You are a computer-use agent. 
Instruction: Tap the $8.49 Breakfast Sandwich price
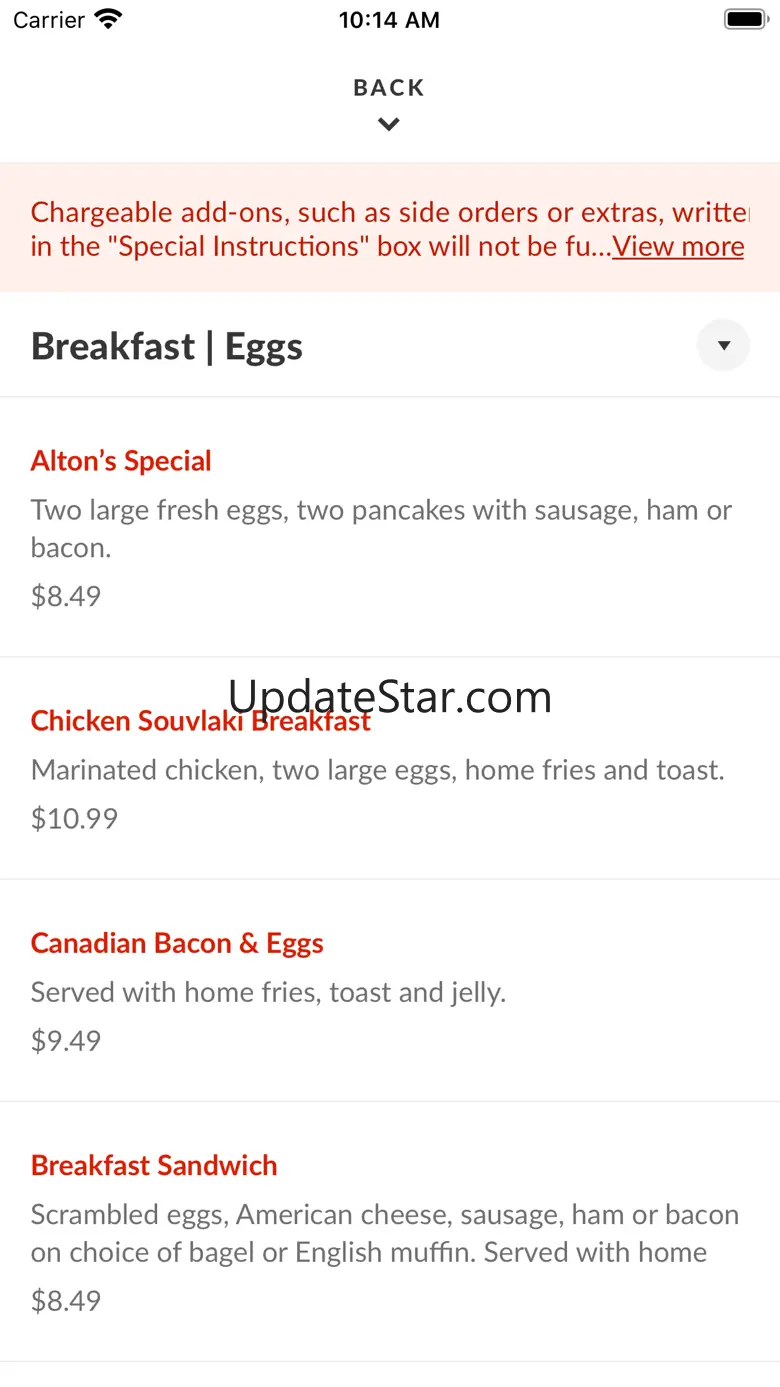click(x=66, y=1300)
